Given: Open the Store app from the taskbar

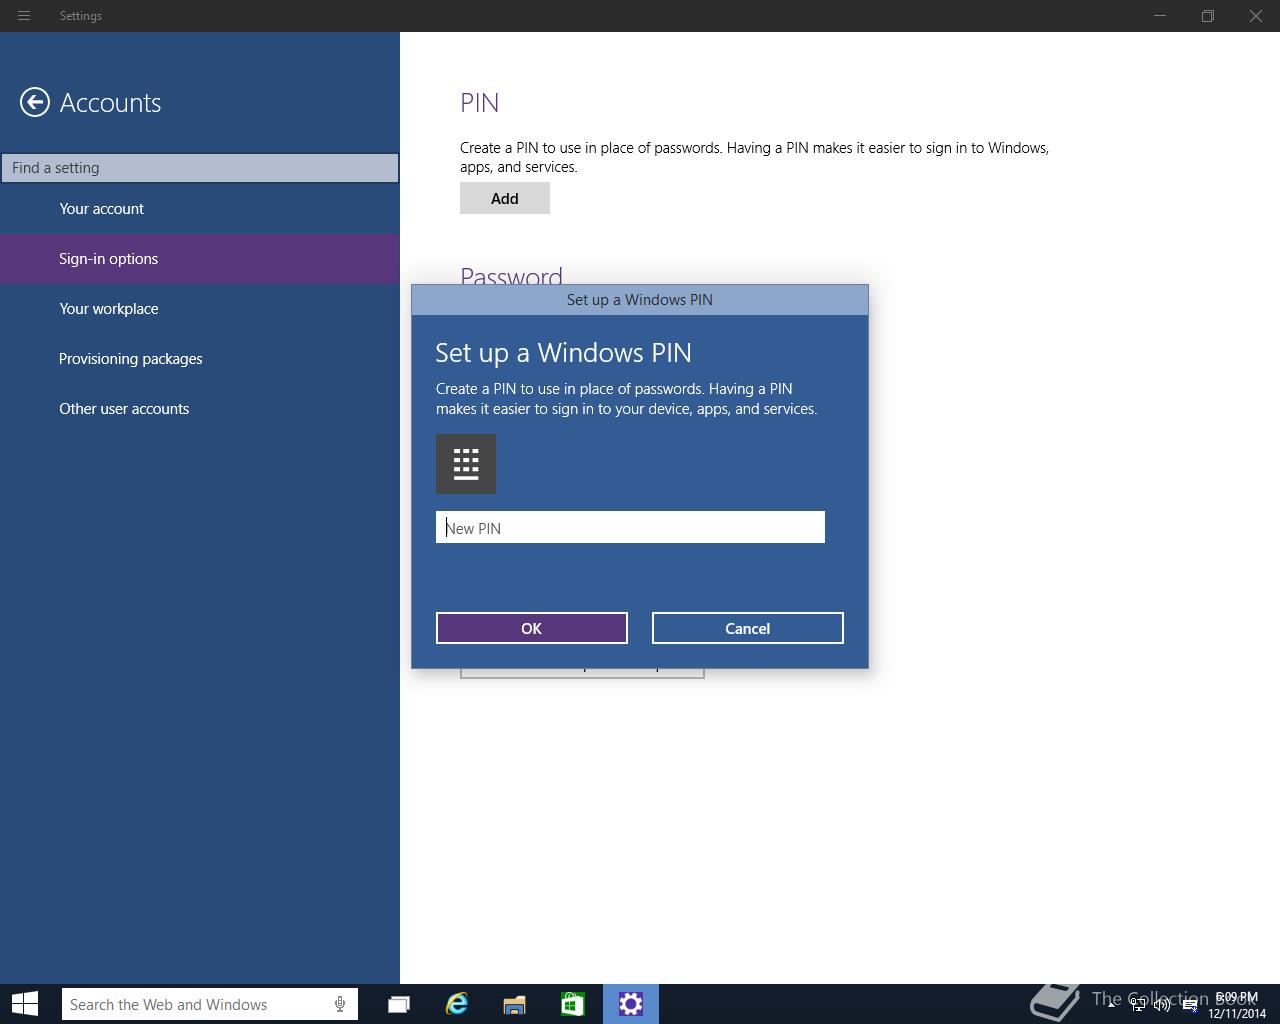Looking at the screenshot, I should (x=573, y=1004).
